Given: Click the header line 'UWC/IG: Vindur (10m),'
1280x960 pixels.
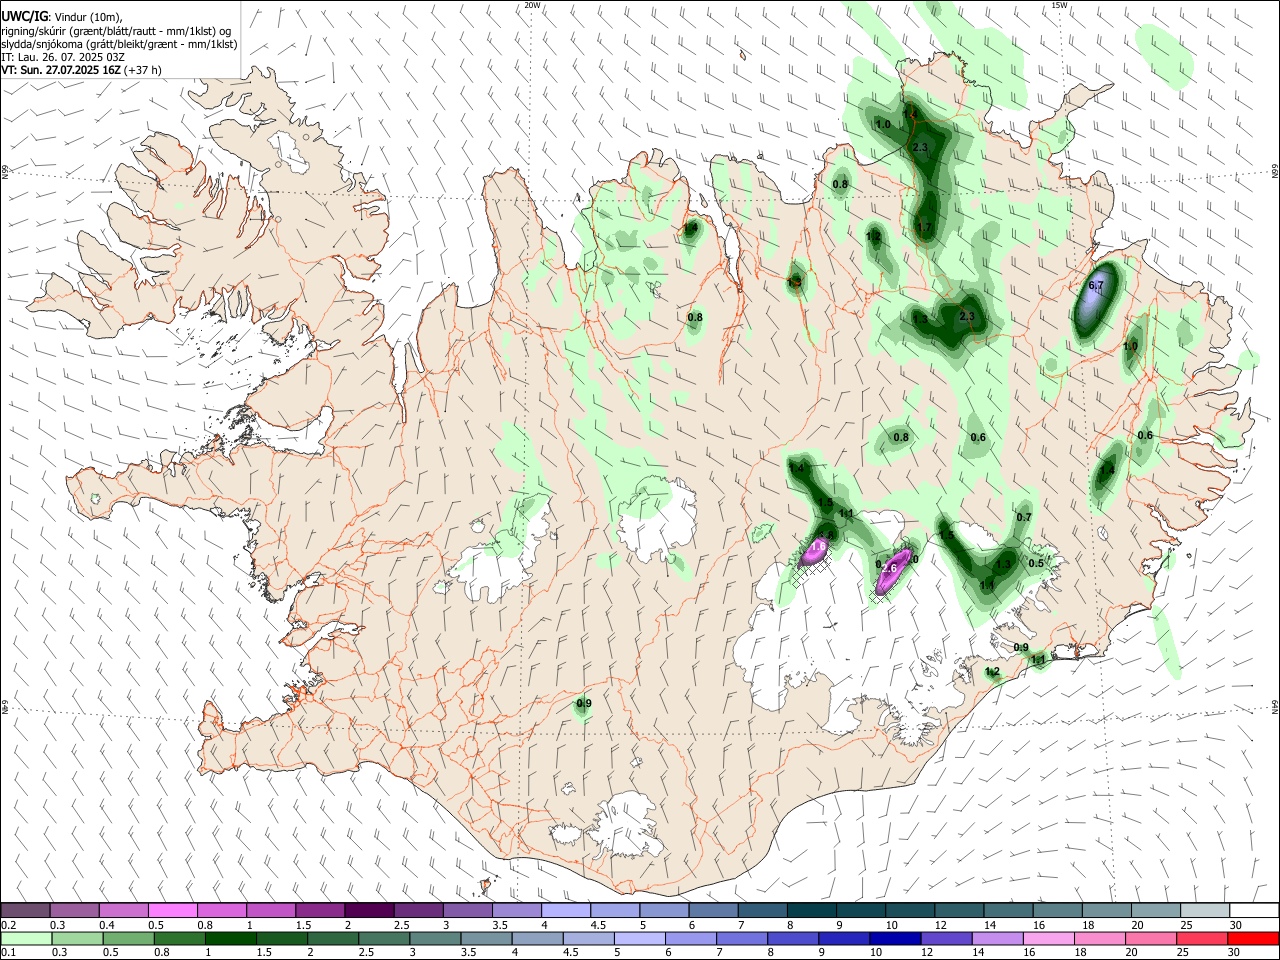Looking at the screenshot, I should click(x=62, y=17).
